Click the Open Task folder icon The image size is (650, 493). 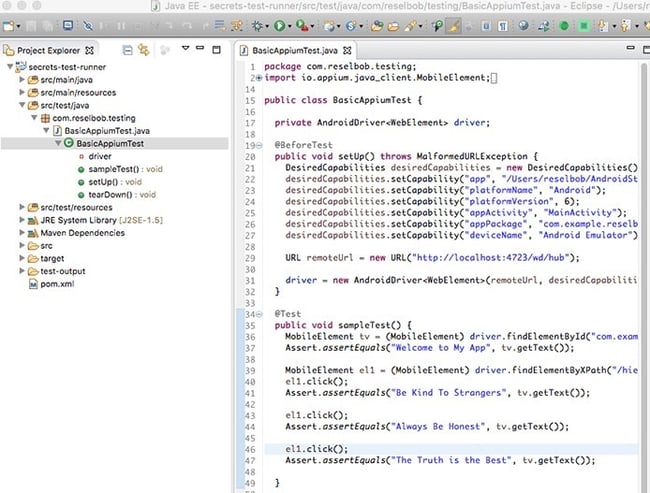pyautogui.click(x=393, y=26)
